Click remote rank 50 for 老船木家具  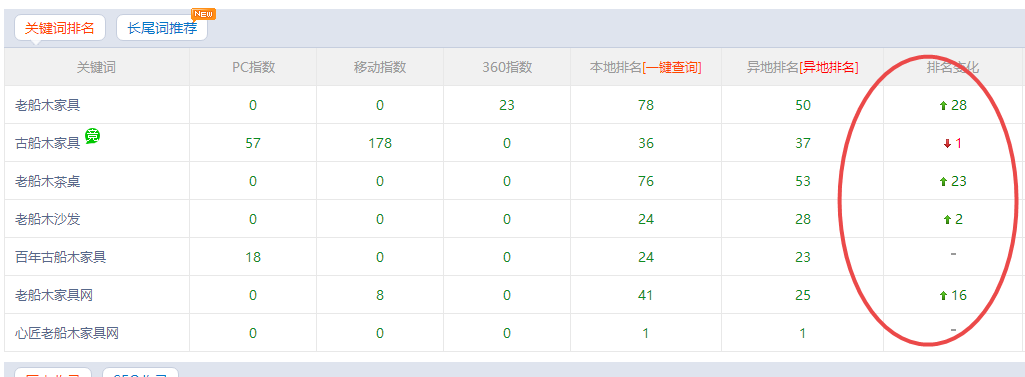point(803,105)
